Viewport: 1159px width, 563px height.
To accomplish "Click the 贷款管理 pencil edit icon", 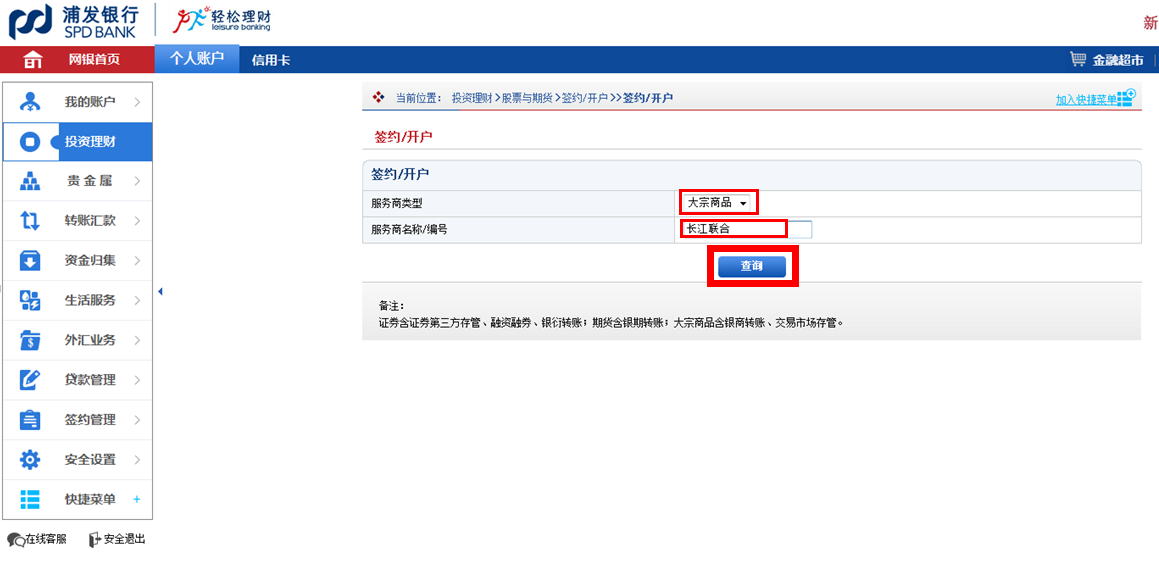I will [x=30, y=380].
